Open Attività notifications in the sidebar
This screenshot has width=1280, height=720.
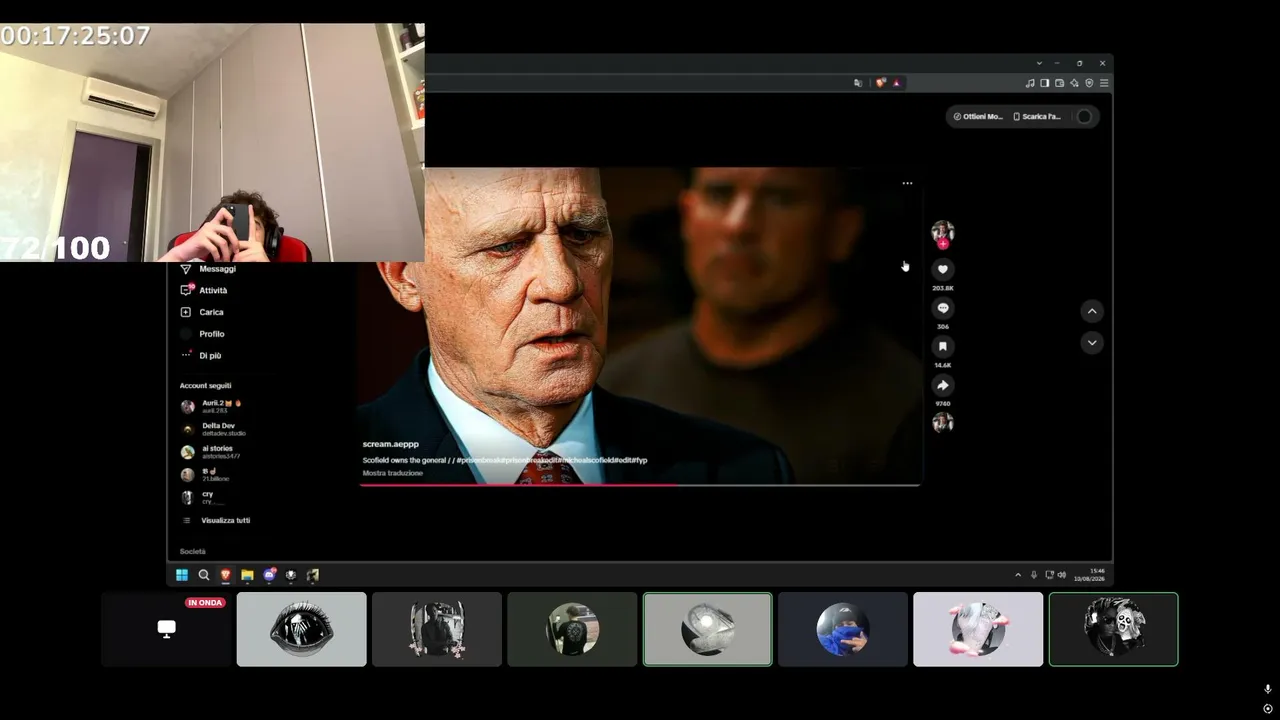204,290
